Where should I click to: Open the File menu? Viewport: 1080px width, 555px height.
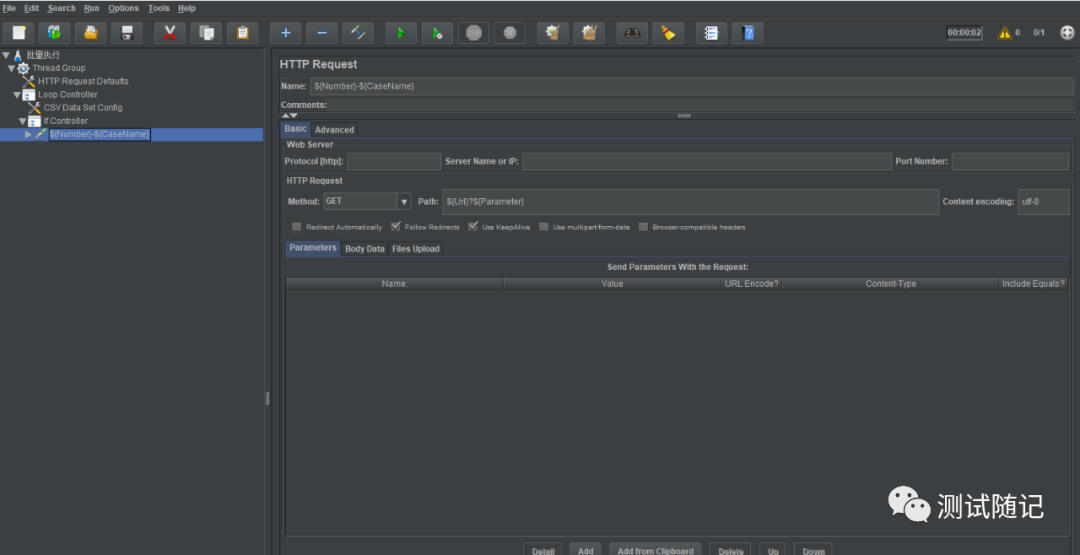(9, 8)
